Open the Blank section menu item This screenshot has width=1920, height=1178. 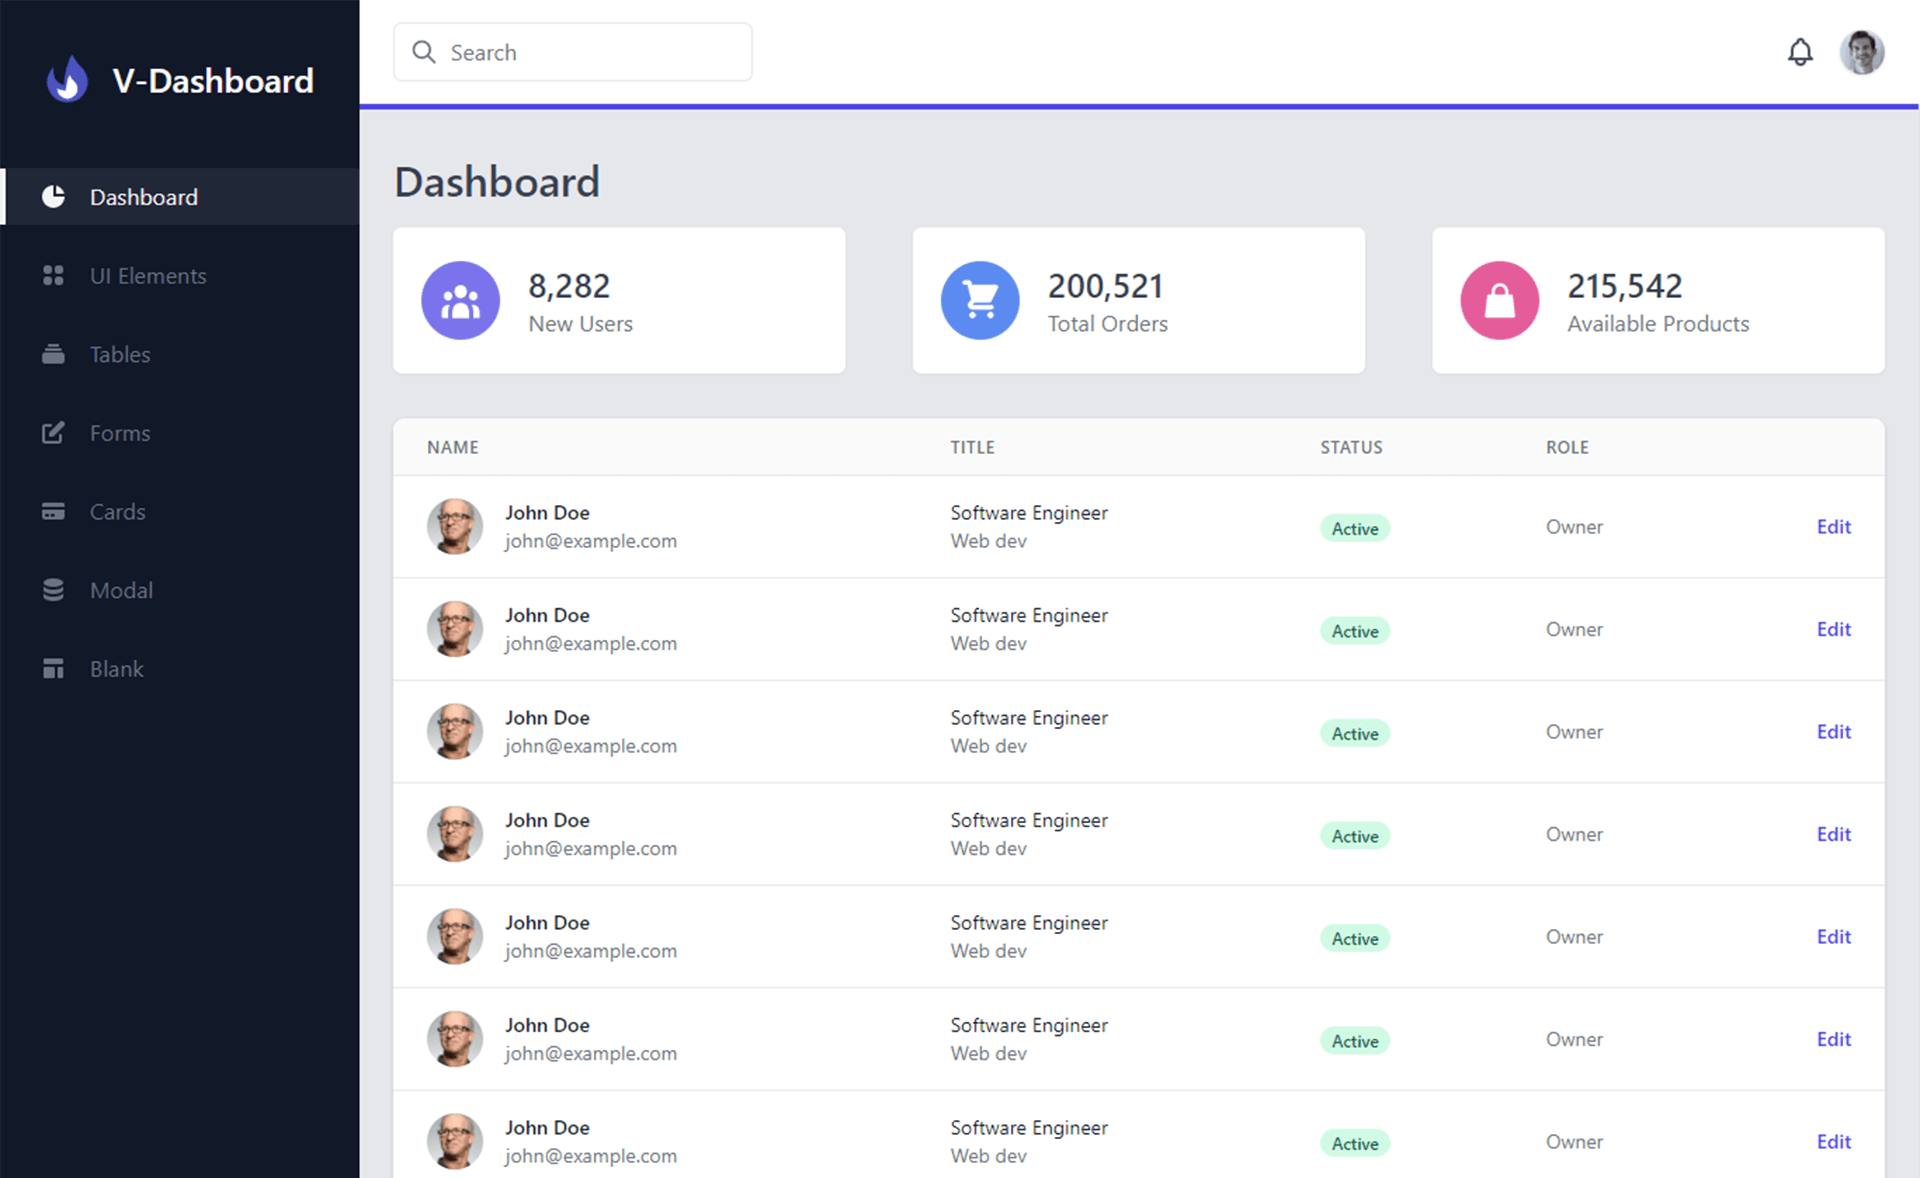click(x=119, y=668)
